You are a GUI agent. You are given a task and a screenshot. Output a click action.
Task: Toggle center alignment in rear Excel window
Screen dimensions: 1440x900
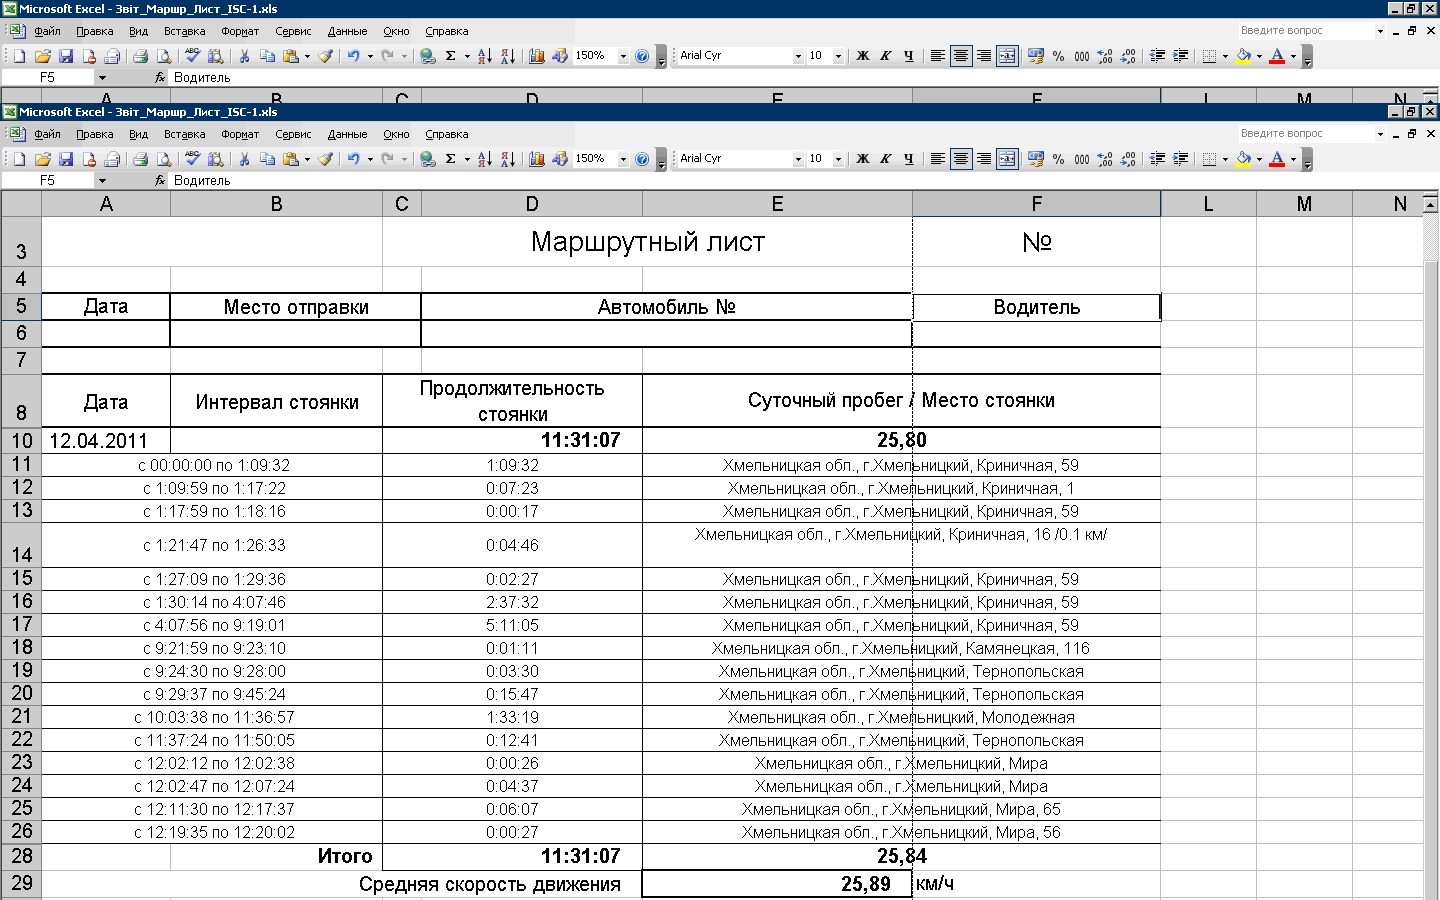click(x=961, y=56)
